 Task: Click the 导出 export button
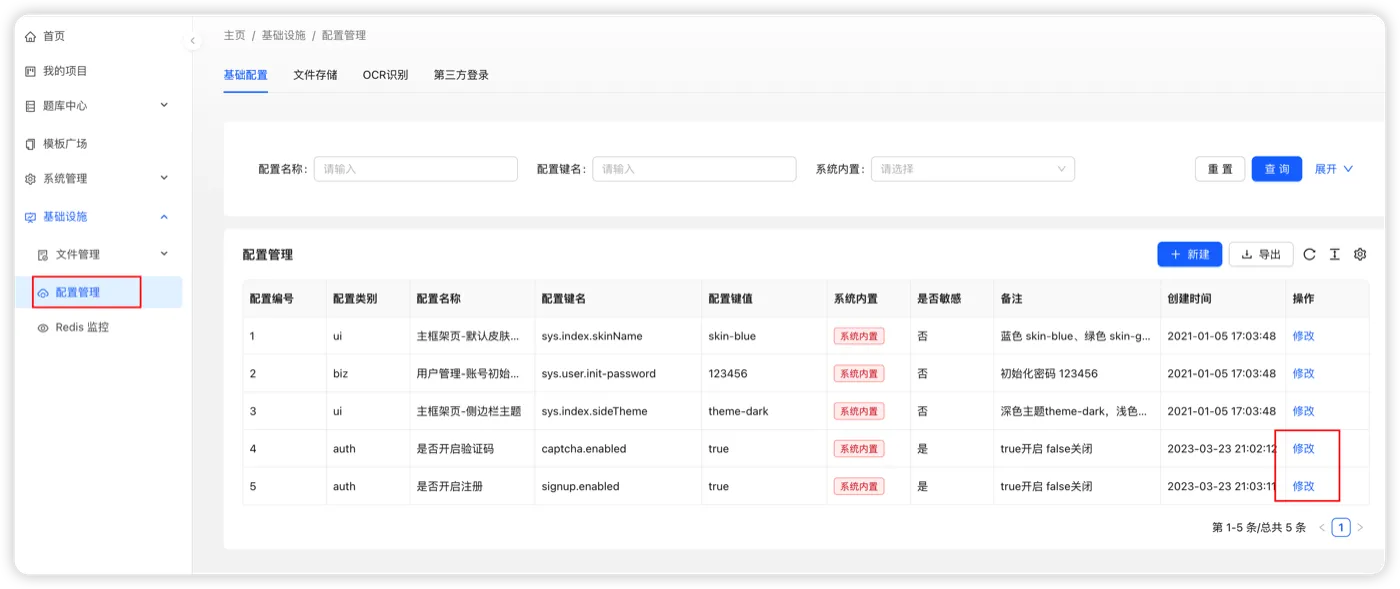(1261, 255)
